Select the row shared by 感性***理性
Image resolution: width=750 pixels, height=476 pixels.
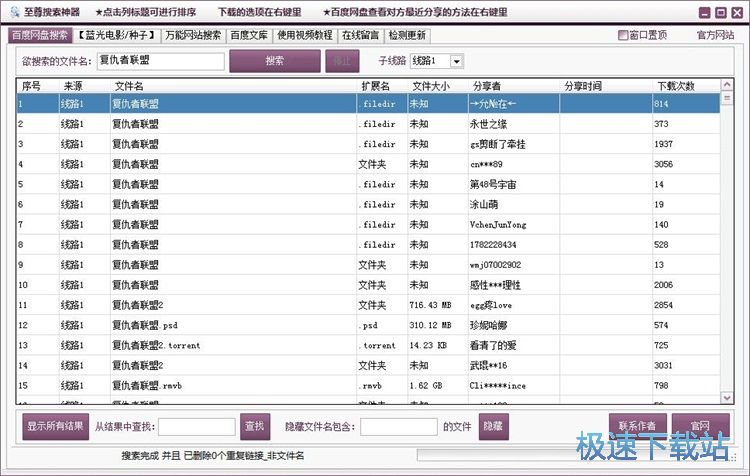pos(368,285)
